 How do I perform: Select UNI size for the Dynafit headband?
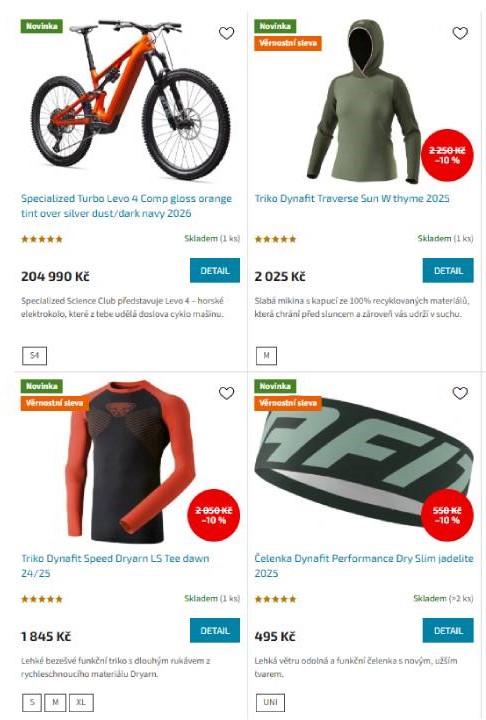[x=270, y=702]
